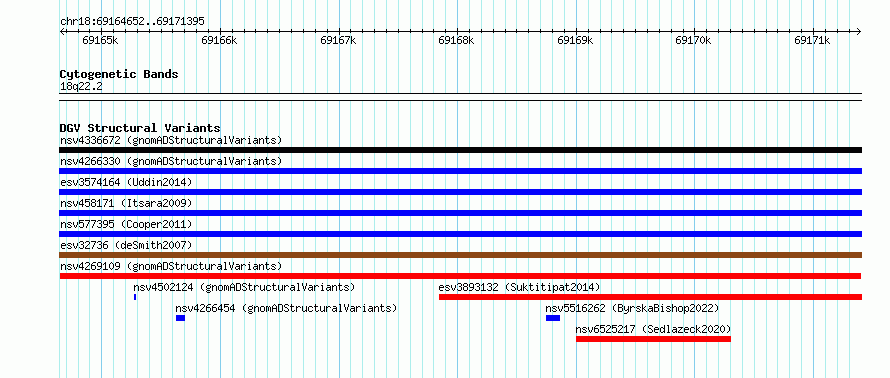Click the nsv4269109 gnomAD variant label
This screenshot has height=378, width=890.
coord(171,266)
